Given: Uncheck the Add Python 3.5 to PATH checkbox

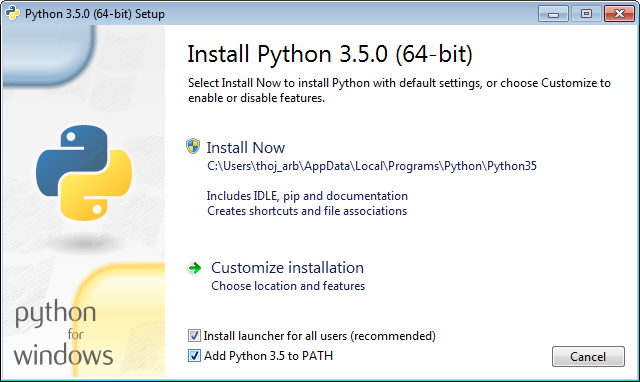Looking at the screenshot, I should point(194,355).
